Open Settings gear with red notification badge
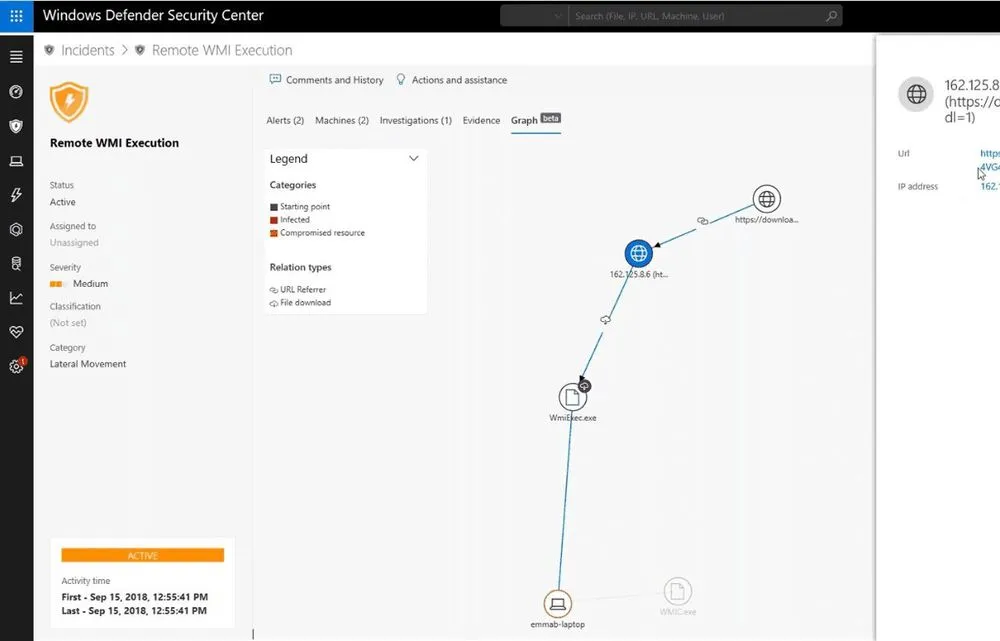 [x=16, y=366]
